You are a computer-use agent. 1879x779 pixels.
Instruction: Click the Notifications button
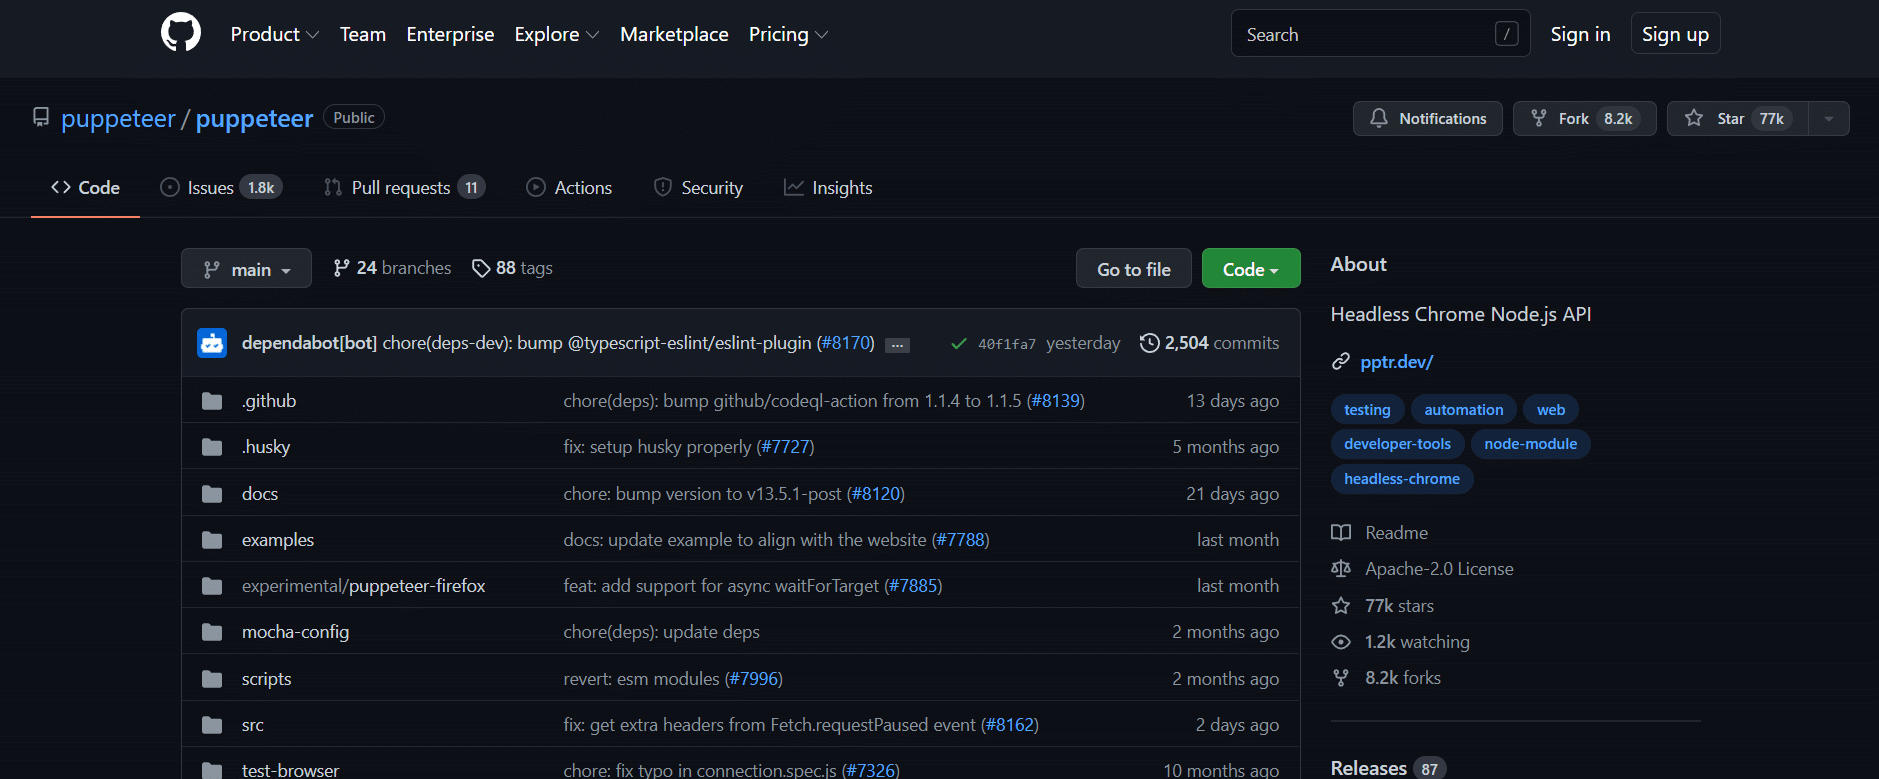click(x=1428, y=118)
